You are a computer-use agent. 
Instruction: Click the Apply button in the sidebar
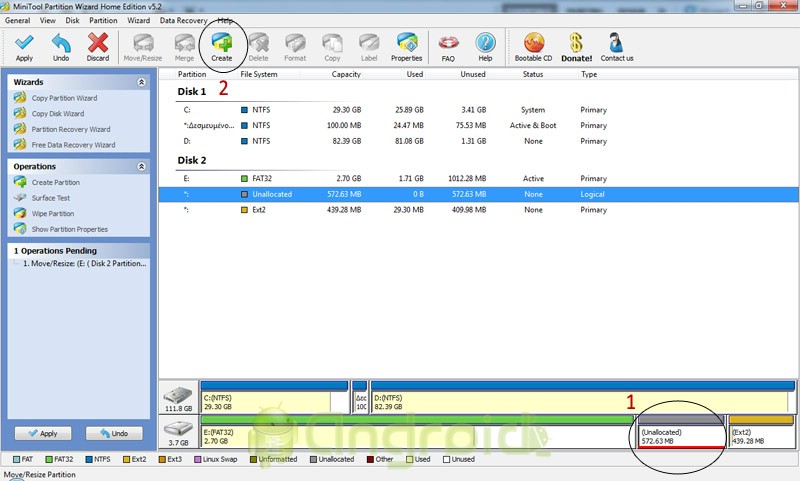coord(43,434)
